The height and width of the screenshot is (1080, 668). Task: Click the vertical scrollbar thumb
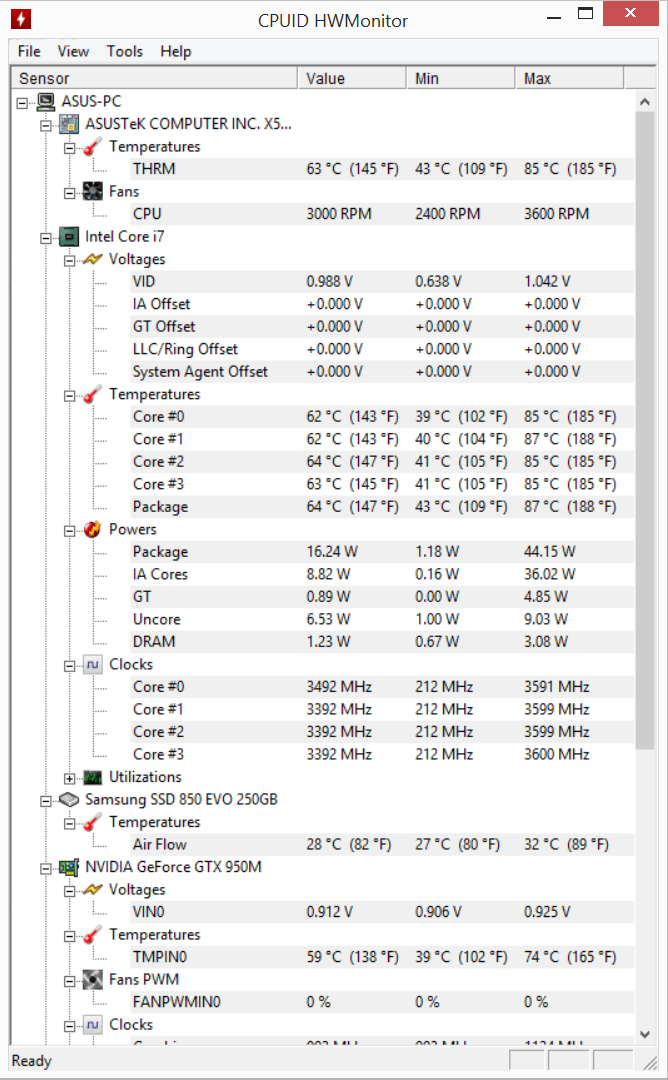point(645,431)
